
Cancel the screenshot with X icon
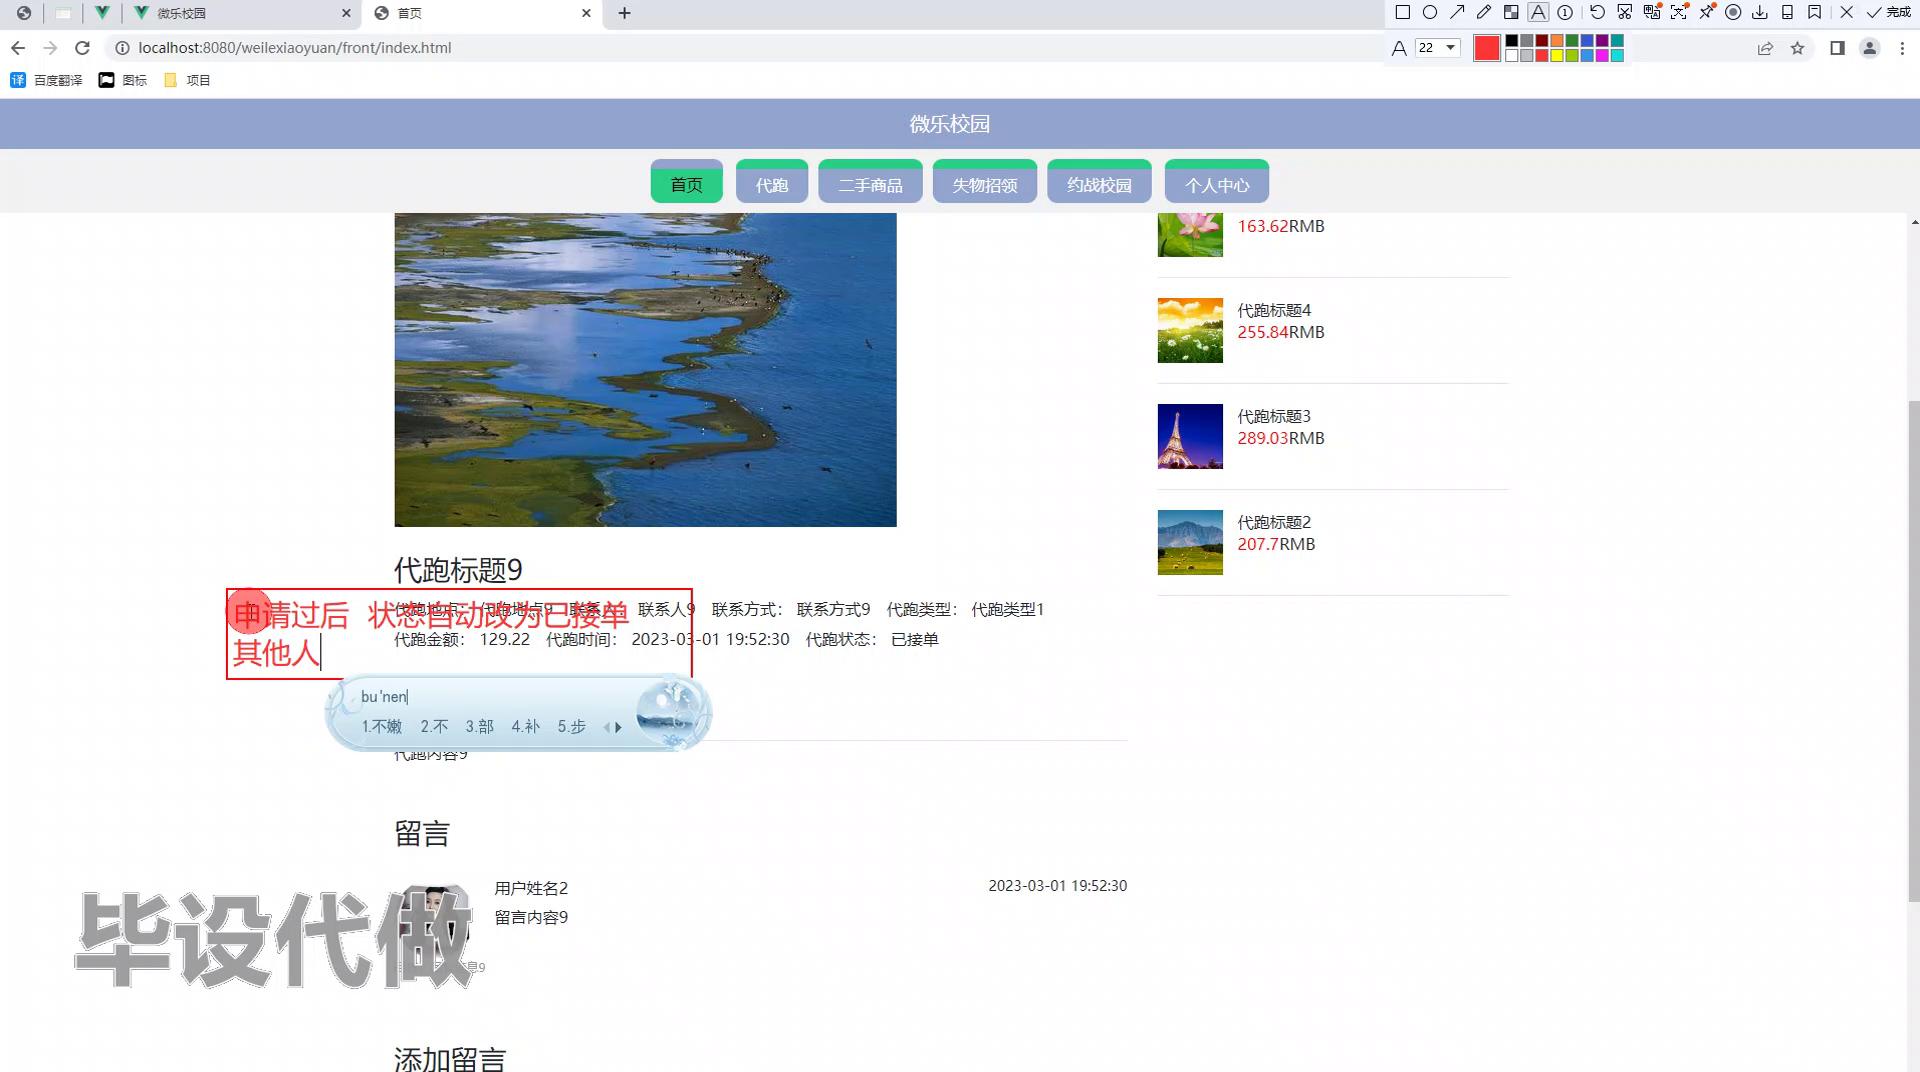click(x=1846, y=12)
